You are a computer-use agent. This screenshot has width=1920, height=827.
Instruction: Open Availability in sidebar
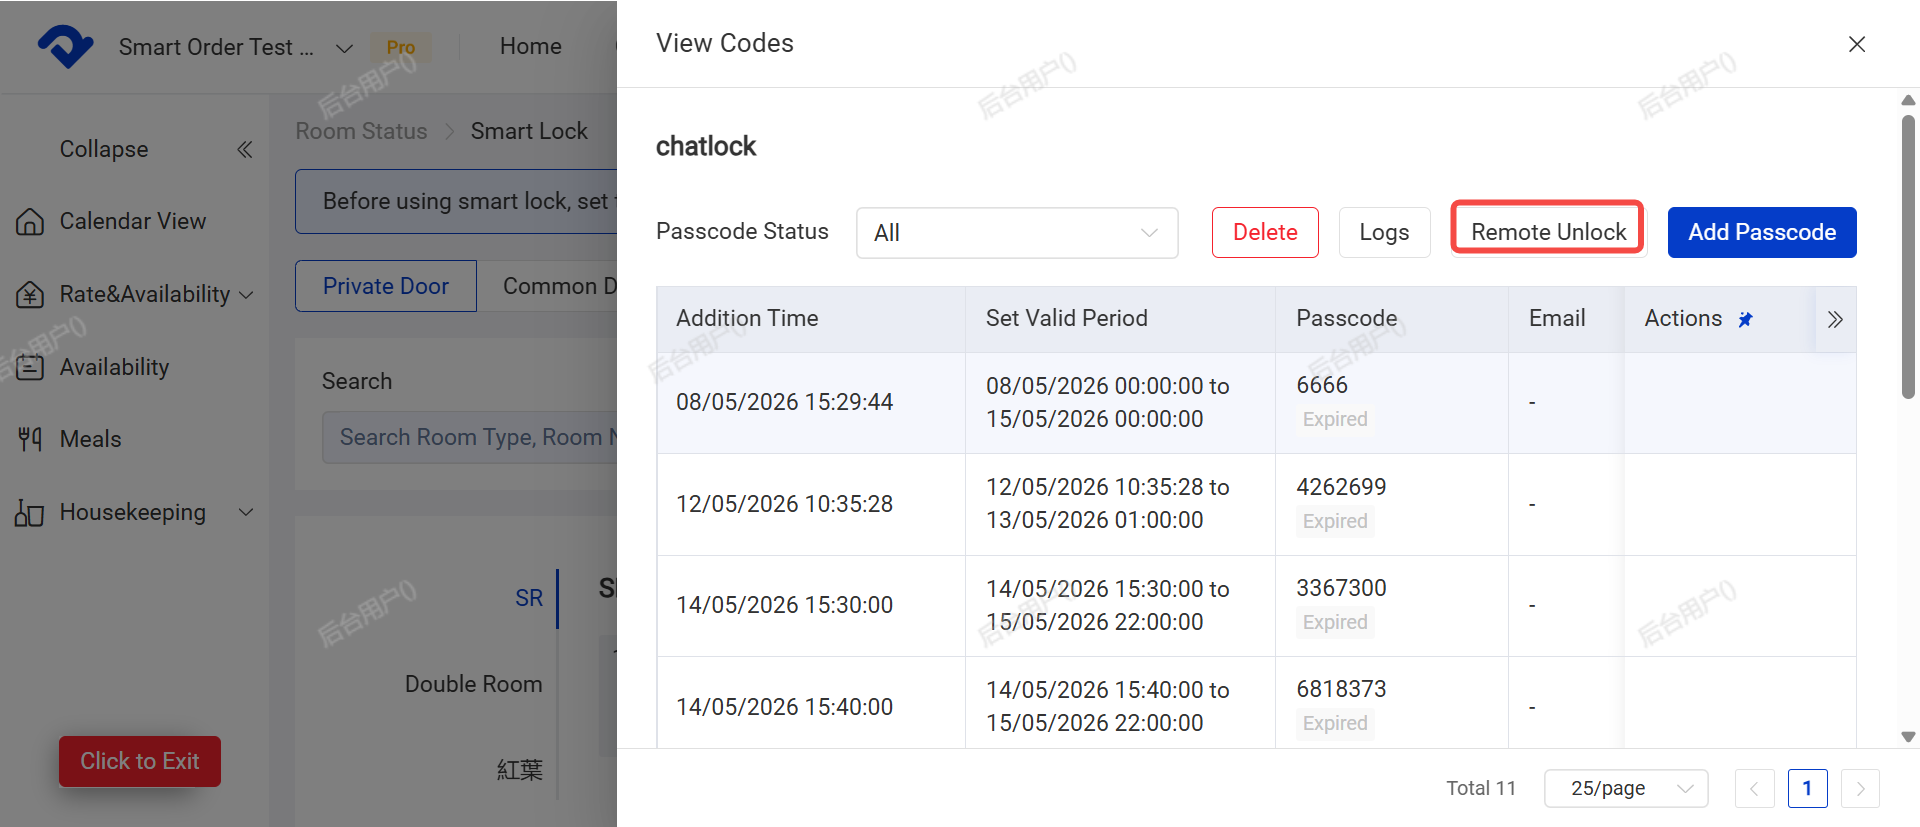click(114, 367)
